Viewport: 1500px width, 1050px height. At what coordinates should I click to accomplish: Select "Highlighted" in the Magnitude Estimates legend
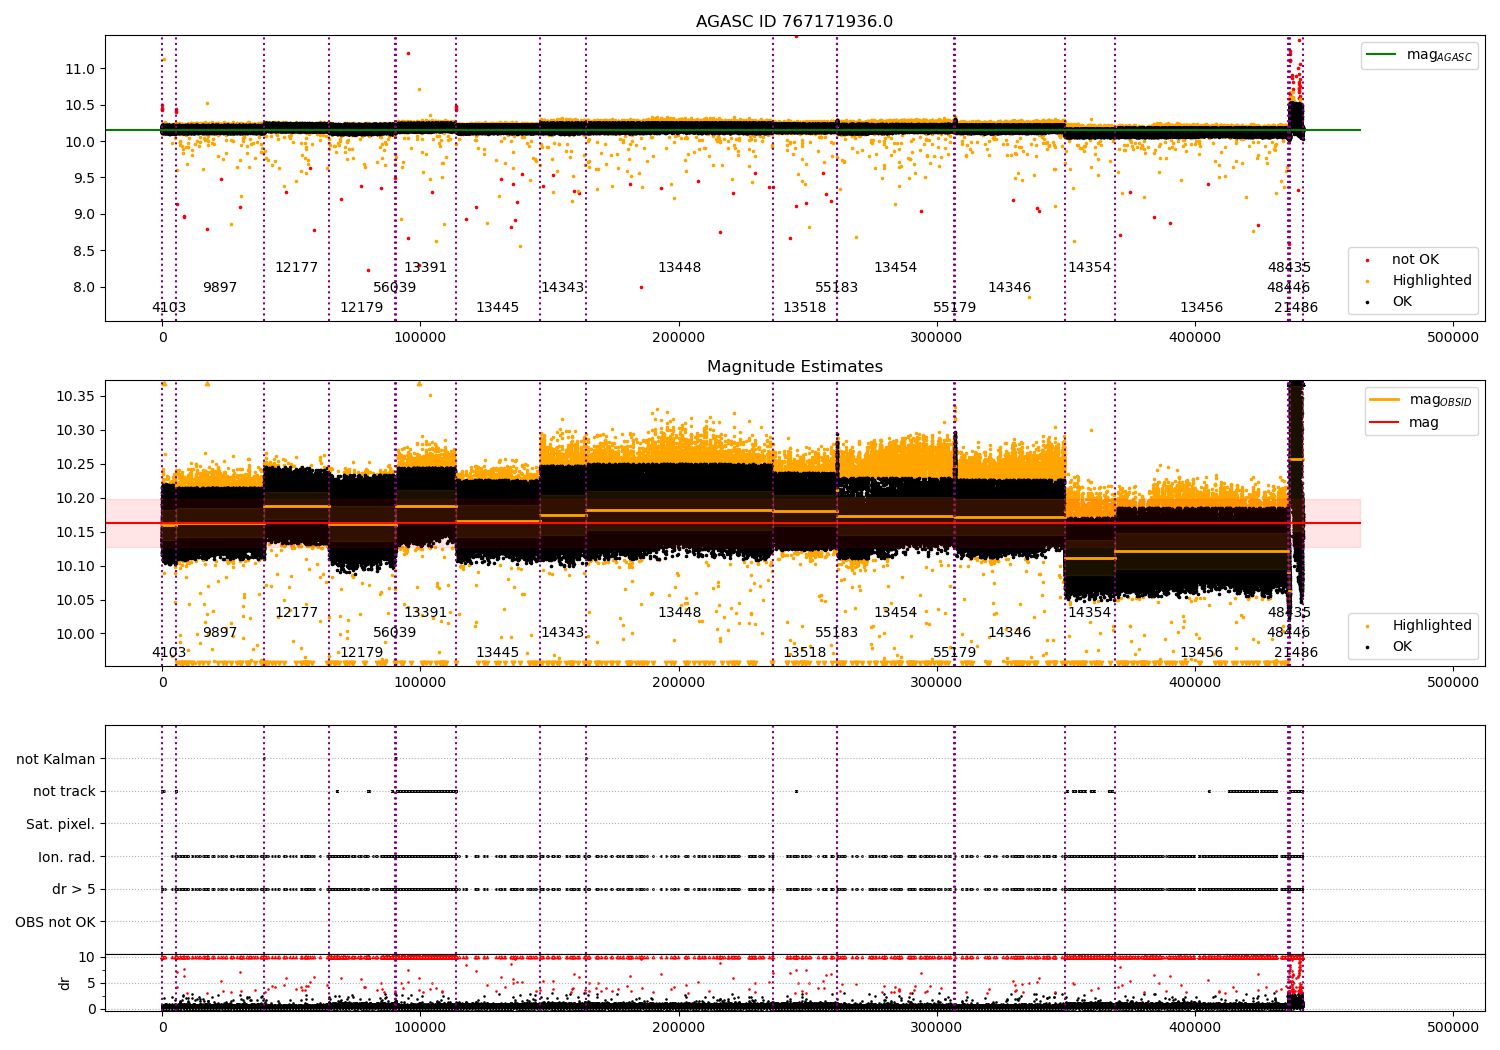pyautogui.click(x=1432, y=626)
